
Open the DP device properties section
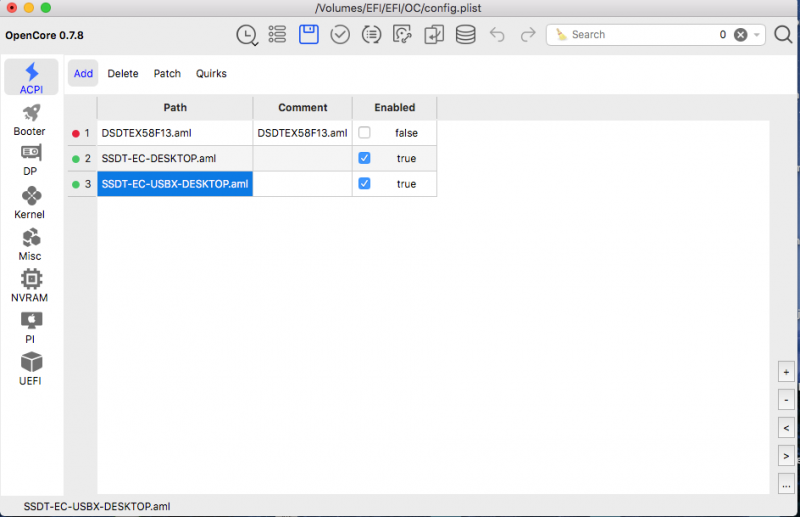[x=30, y=160]
